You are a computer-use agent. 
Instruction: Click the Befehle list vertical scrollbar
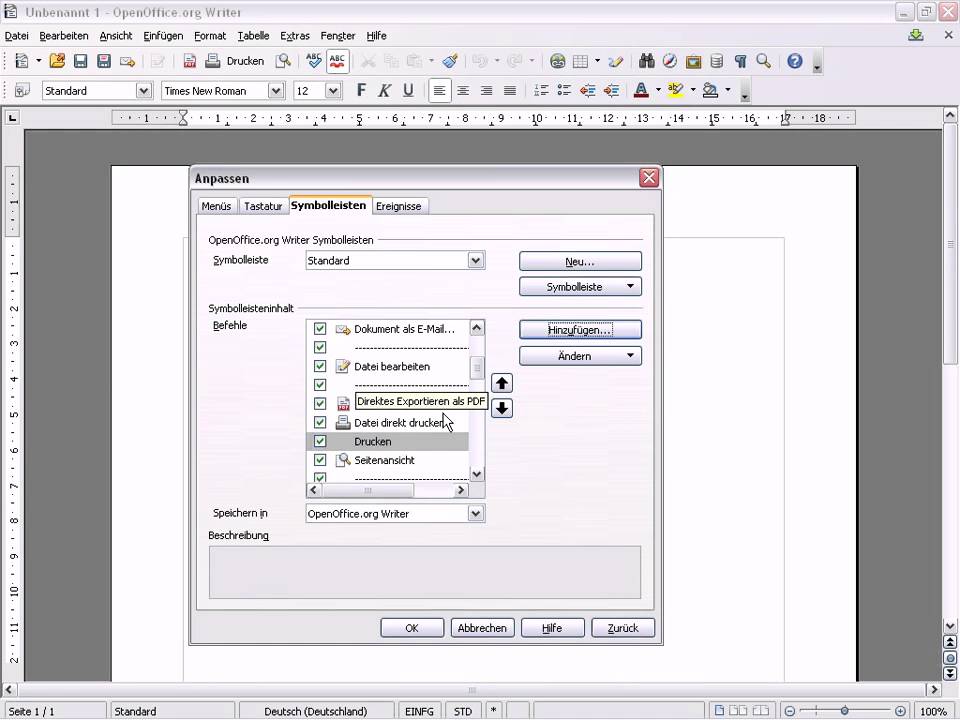coord(477,401)
